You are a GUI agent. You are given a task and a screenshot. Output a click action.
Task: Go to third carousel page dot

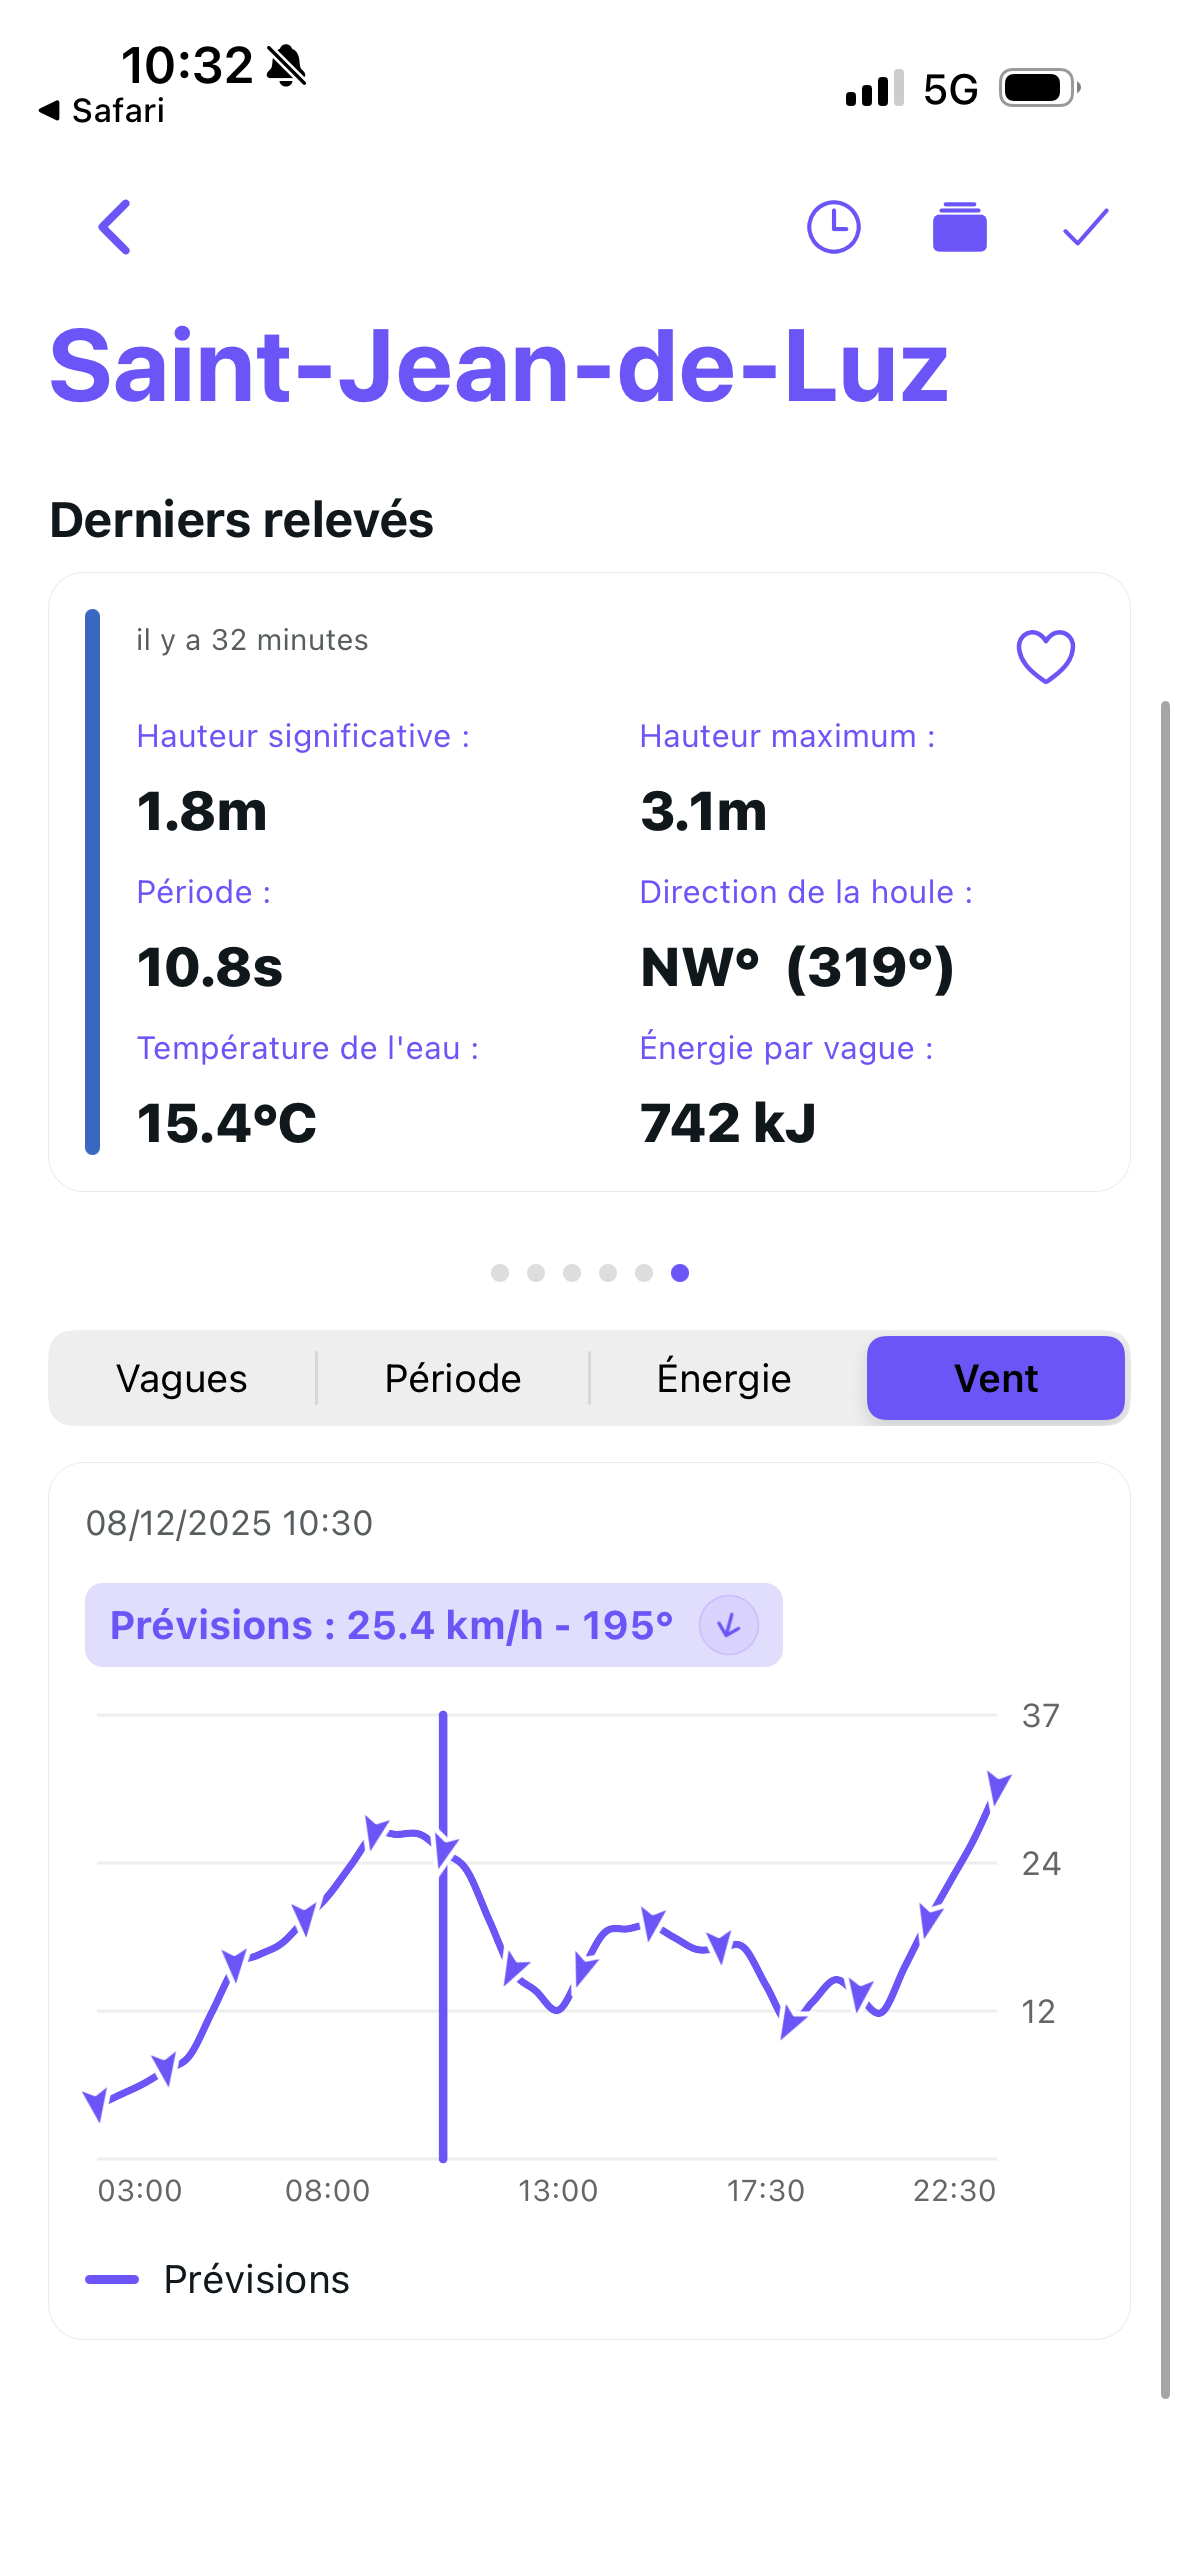[572, 1273]
